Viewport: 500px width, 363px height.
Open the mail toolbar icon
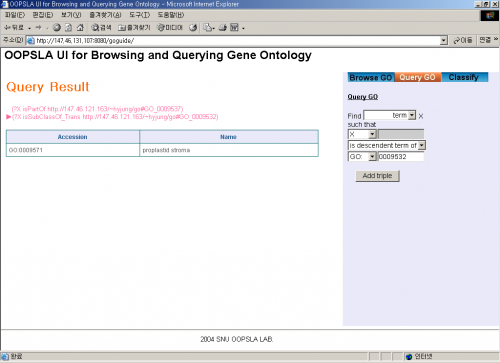click(x=208, y=28)
